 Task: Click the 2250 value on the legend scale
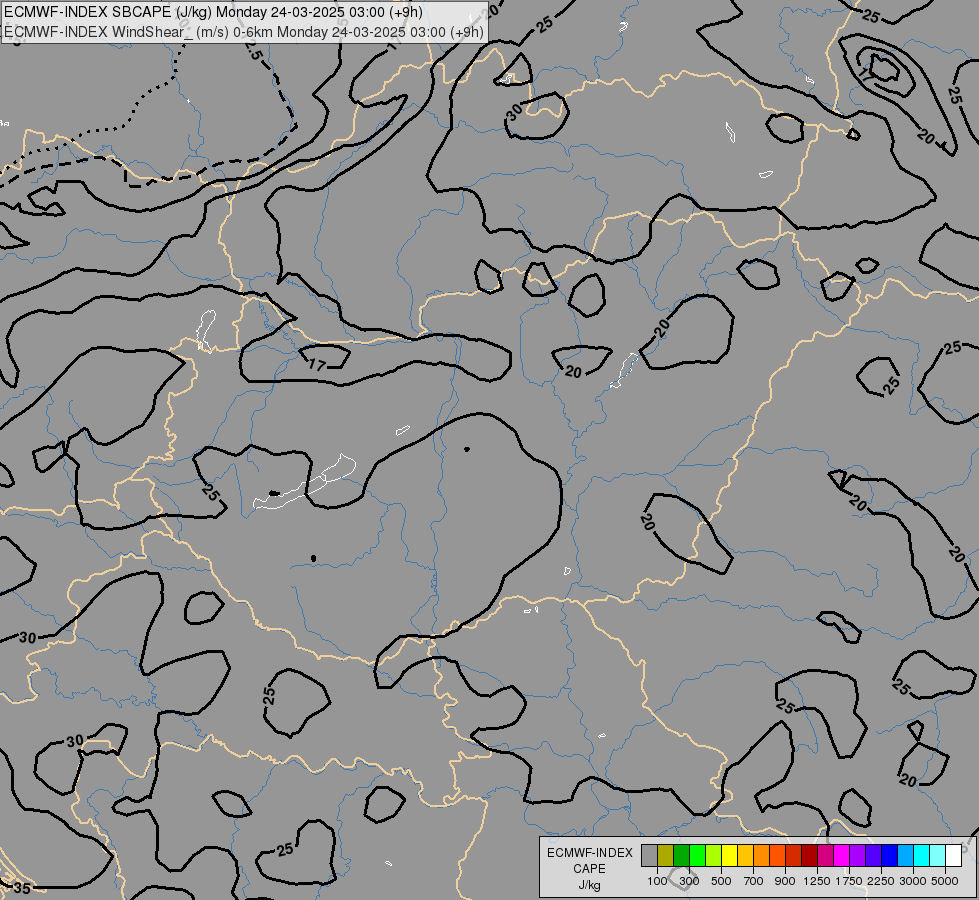click(881, 881)
